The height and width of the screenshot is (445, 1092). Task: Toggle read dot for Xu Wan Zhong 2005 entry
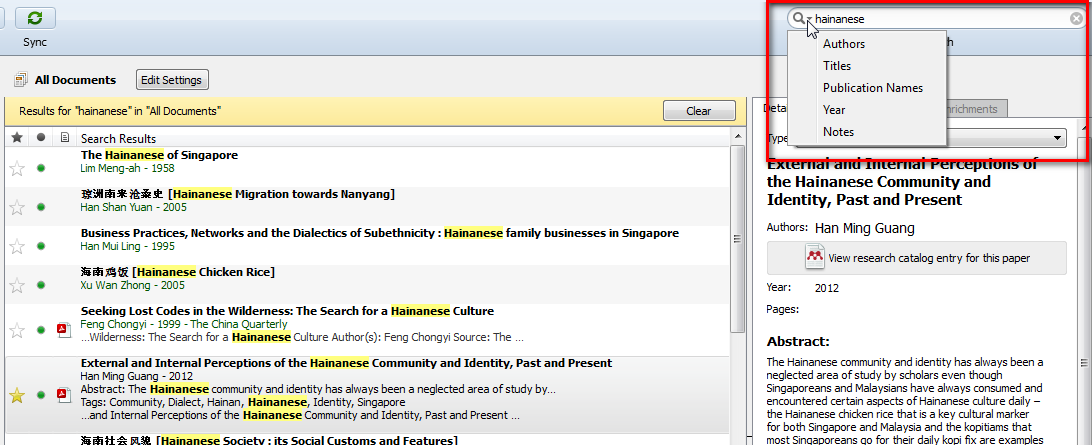pos(41,285)
